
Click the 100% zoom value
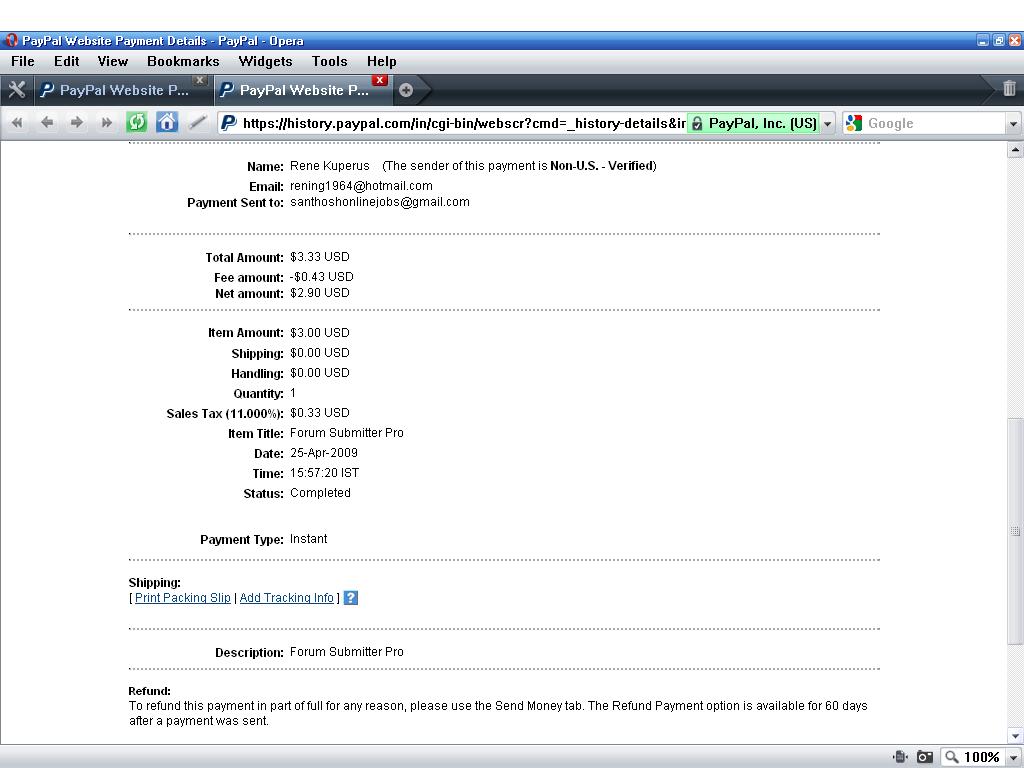(982, 758)
